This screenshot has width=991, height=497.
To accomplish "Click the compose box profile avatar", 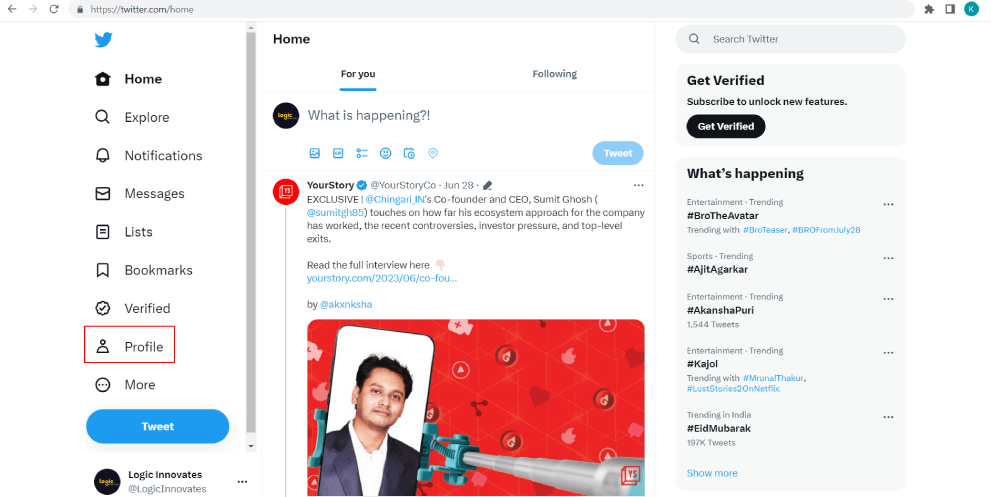I will pyautogui.click(x=286, y=116).
